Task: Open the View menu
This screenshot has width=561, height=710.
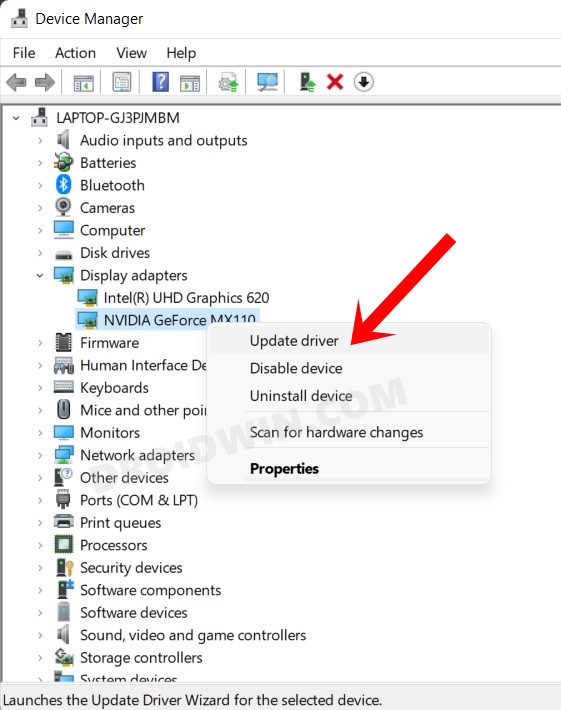Action: [x=131, y=53]
